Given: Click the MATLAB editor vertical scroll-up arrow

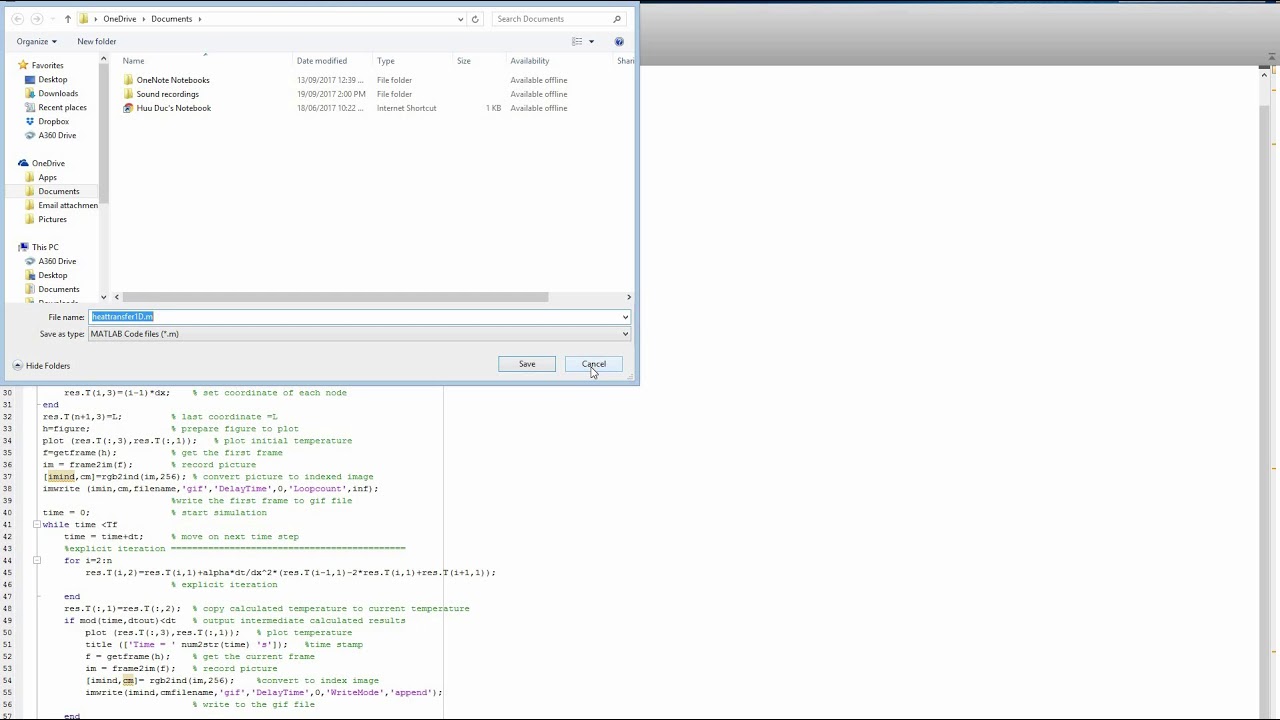Looking at the screenshot, I should point(1264,74).
